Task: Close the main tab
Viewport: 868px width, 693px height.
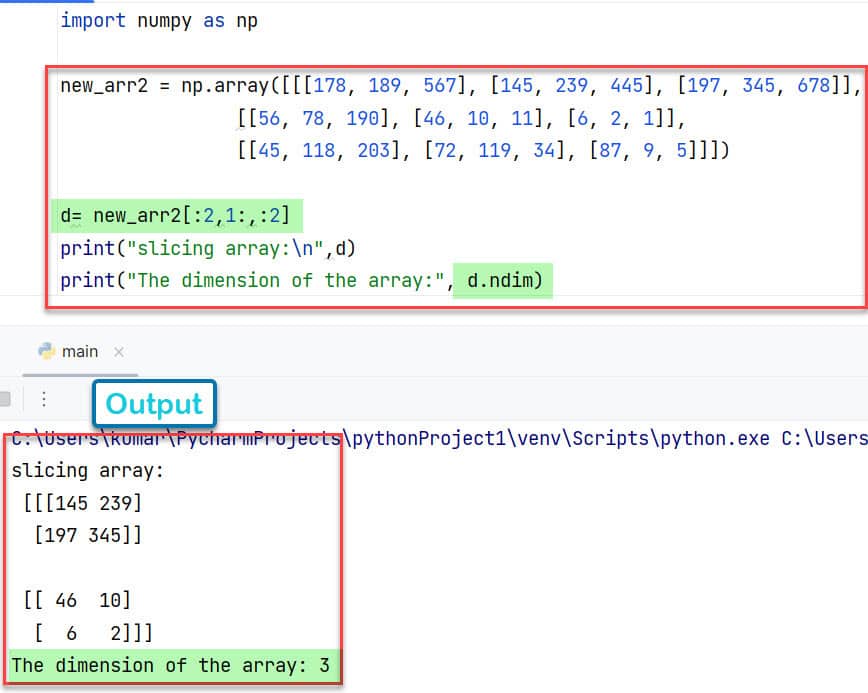Action: pos(119,352)
